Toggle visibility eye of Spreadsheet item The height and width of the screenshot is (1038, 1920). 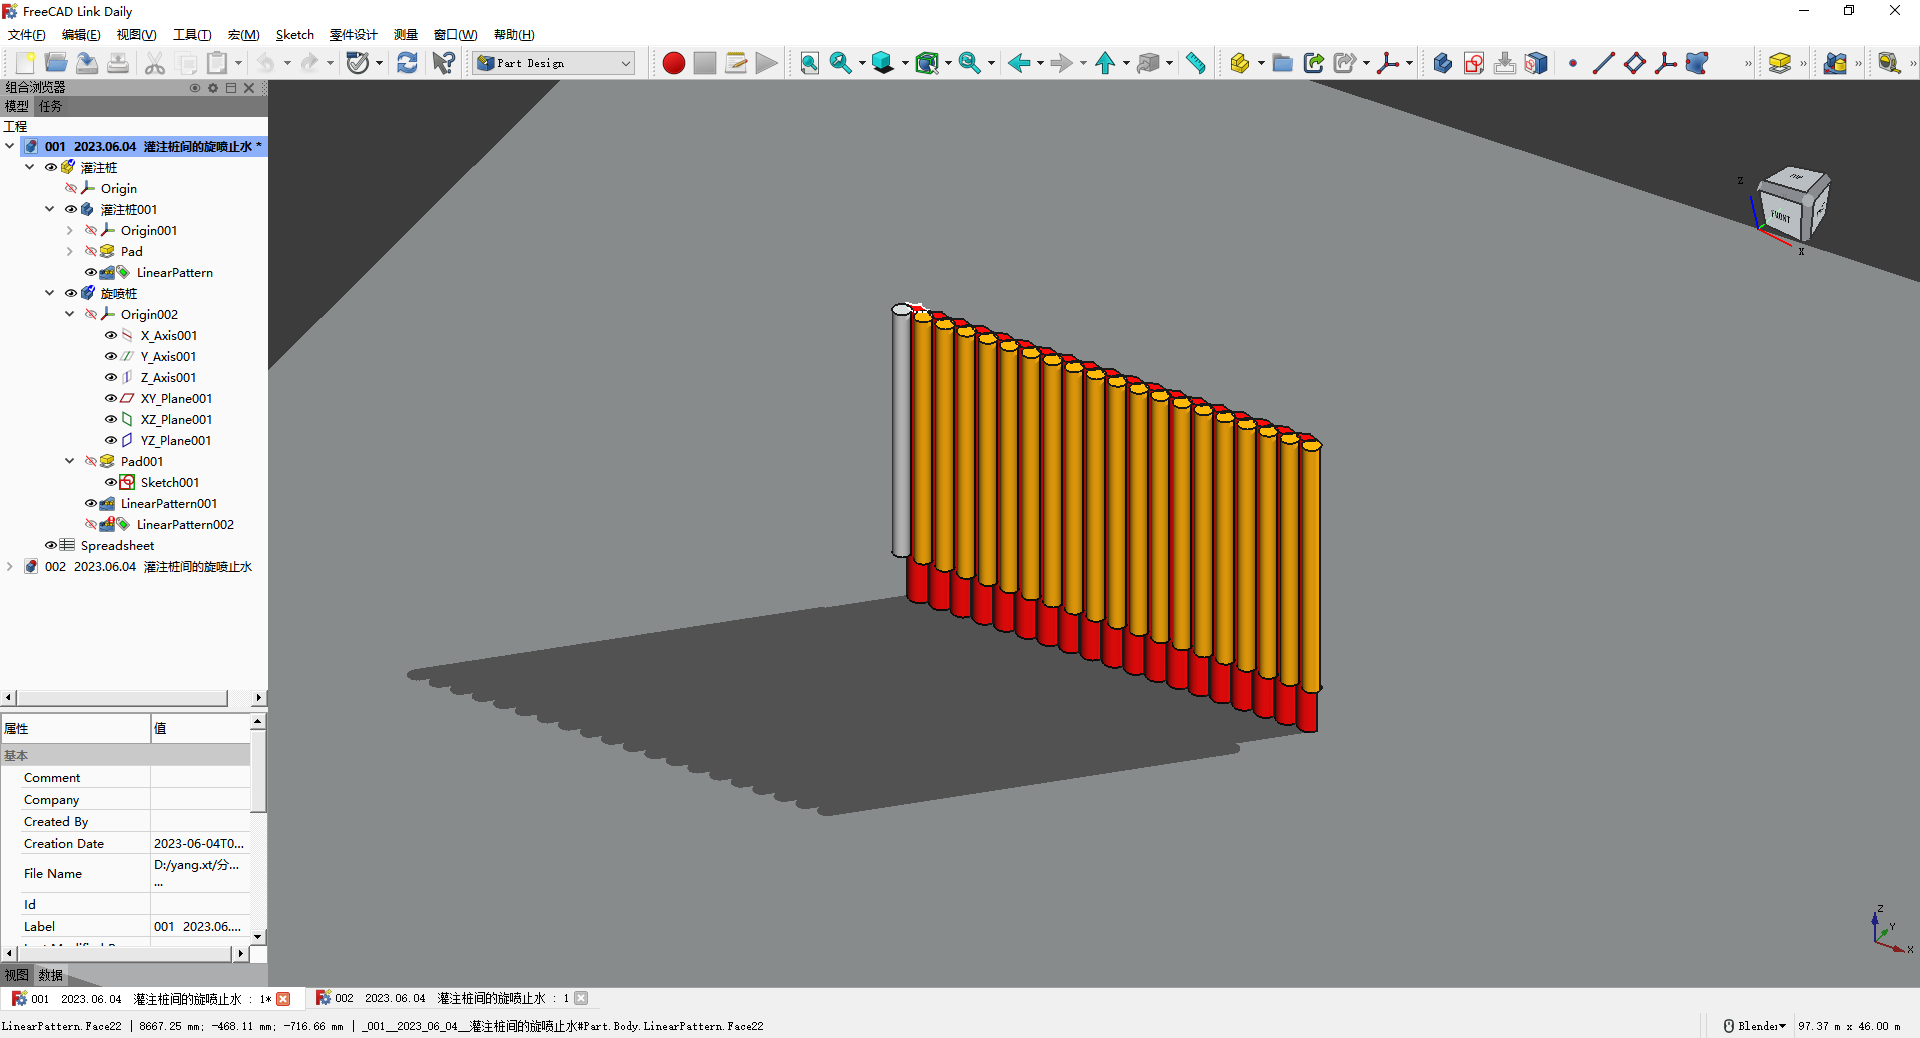point(50,545)
